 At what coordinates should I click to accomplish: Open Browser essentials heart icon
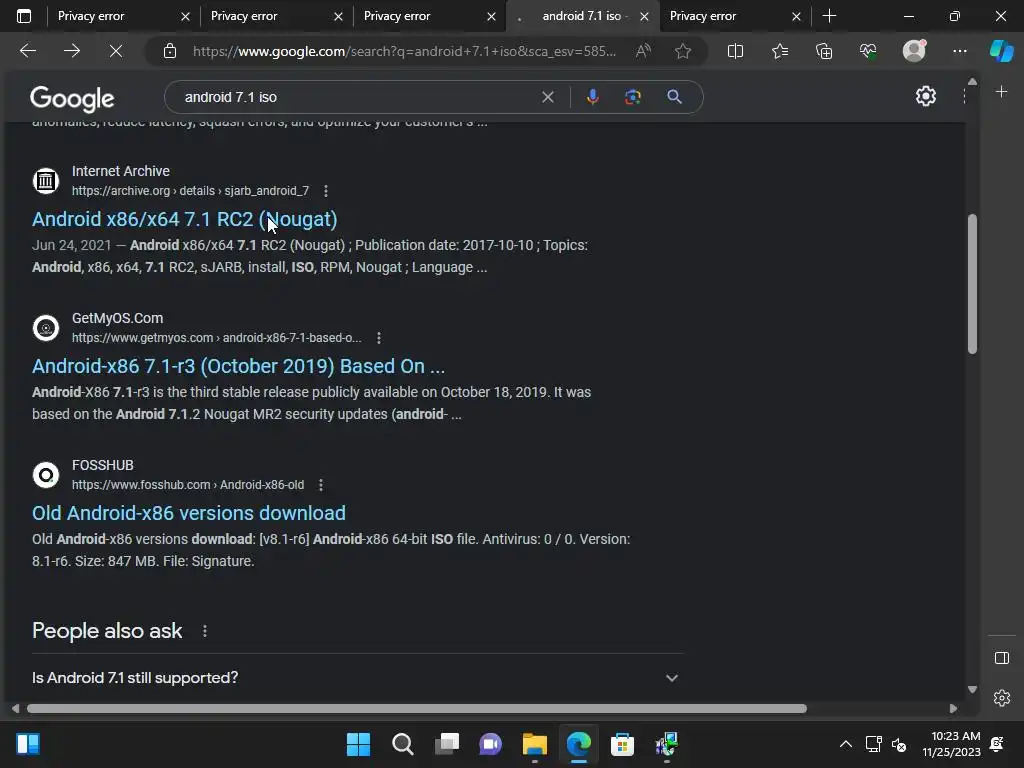click(869, 51)
